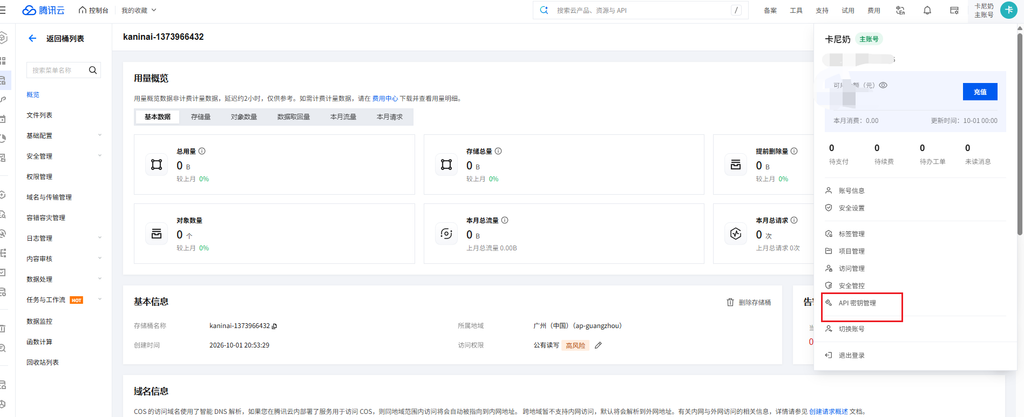Screen dimensions: 1024x417
Task: Switch to the 基本数据 tab
Action: tap(157, 117)
